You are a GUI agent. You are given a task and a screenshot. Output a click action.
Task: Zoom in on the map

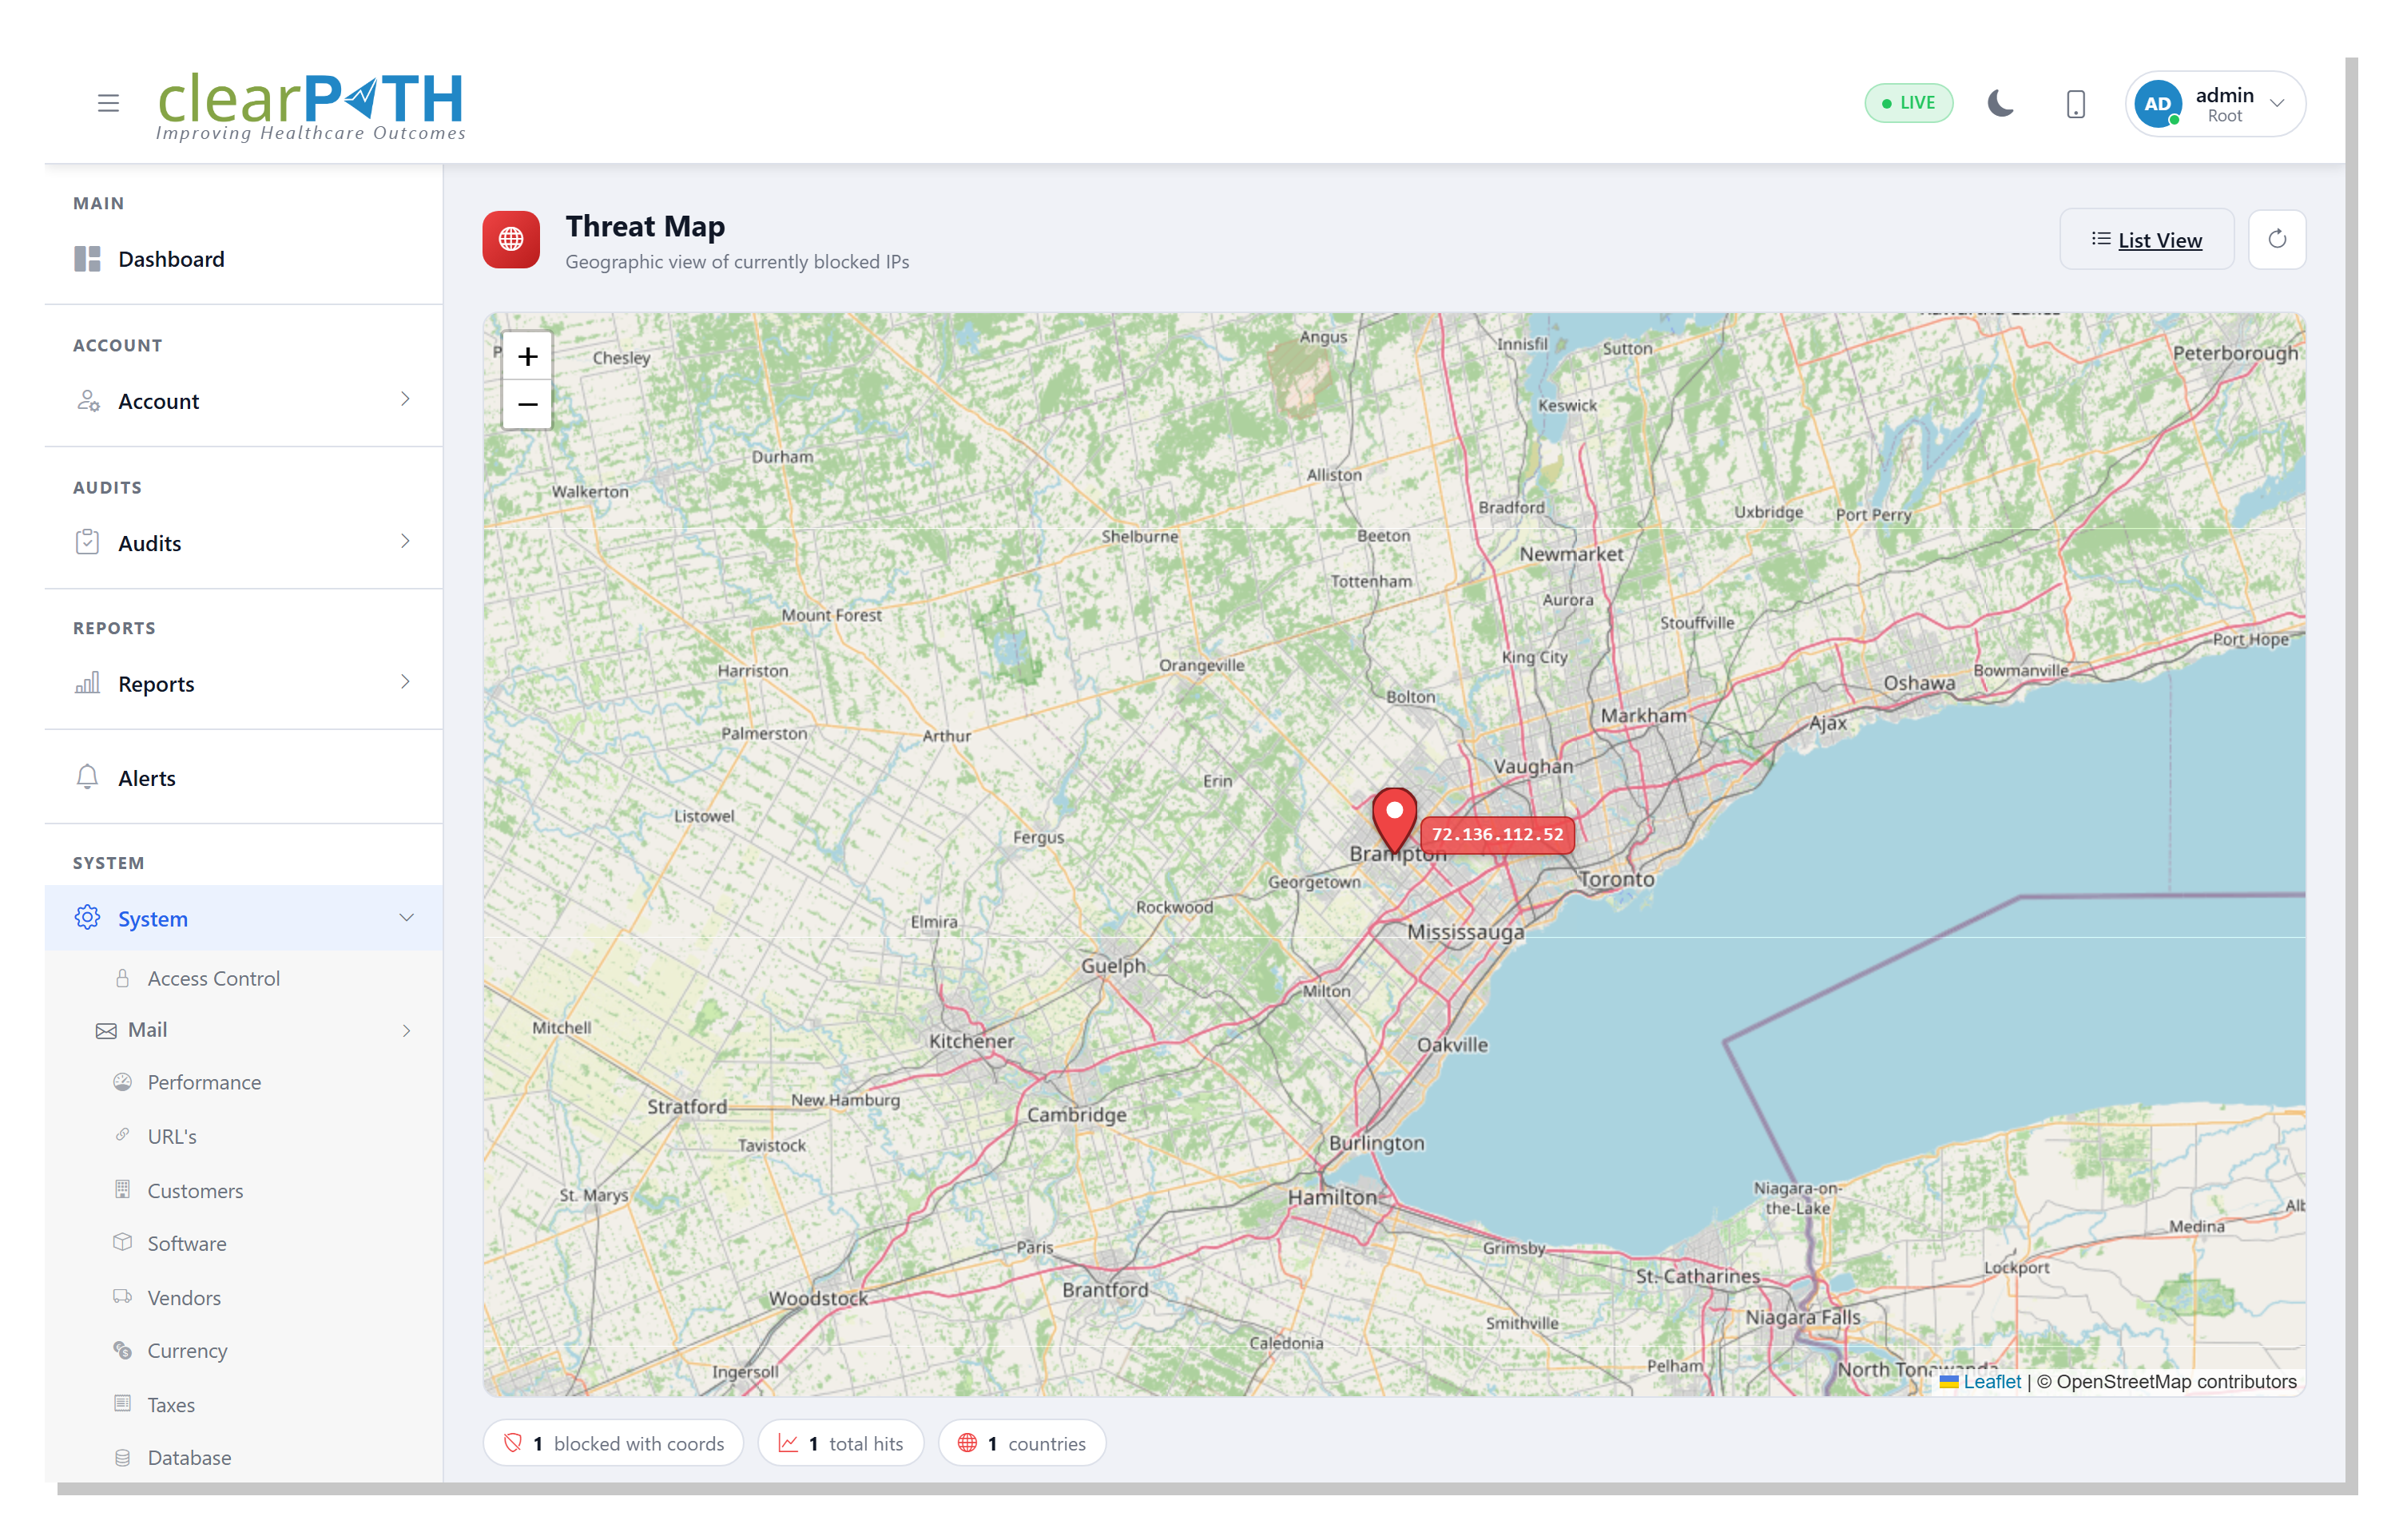(527, 356)
